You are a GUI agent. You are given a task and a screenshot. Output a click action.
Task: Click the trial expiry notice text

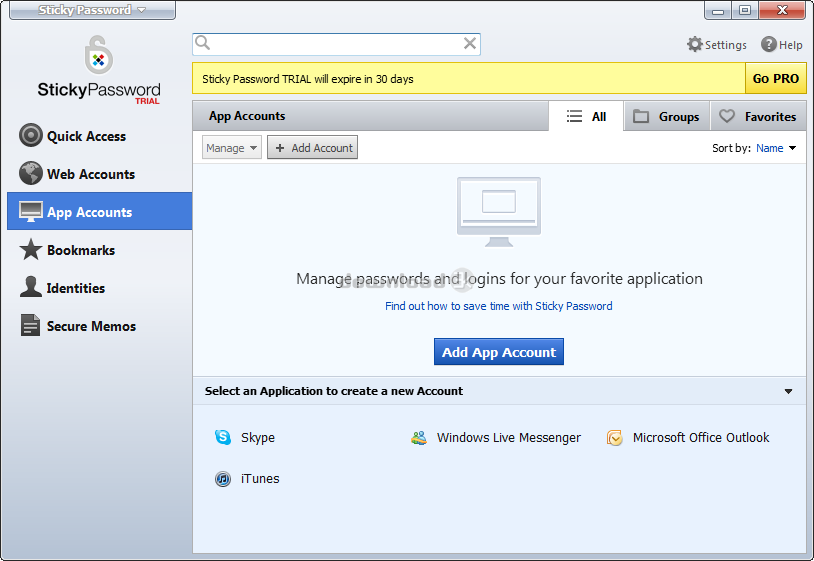pyautogui.click(x=308, y=79)
